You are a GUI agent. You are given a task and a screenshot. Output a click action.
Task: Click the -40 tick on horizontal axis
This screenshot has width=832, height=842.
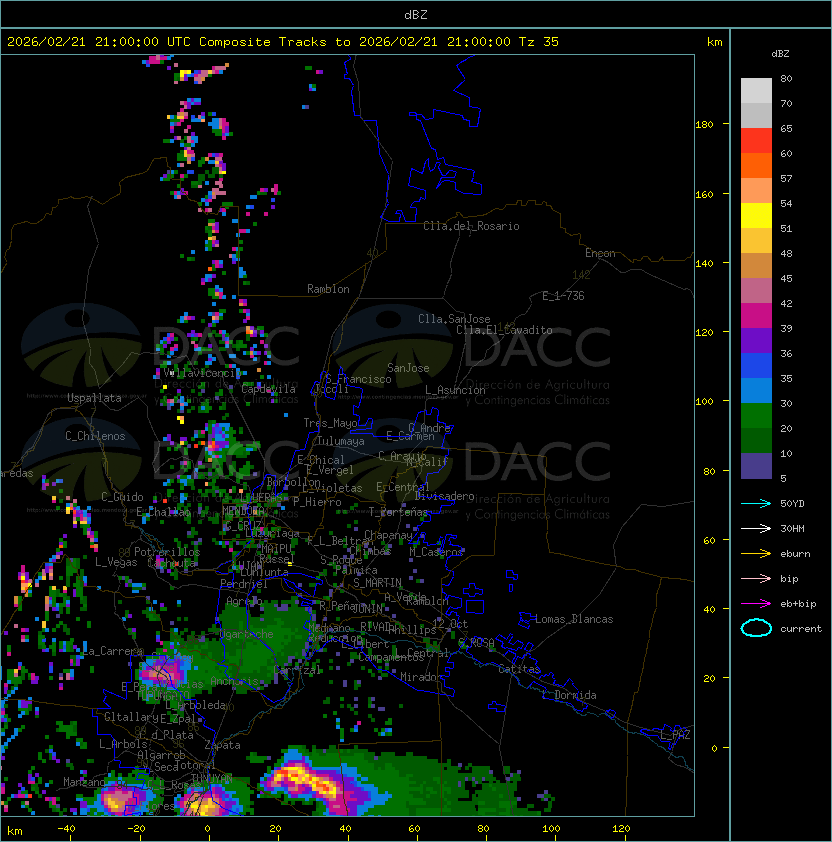click(x=66, y=829)
